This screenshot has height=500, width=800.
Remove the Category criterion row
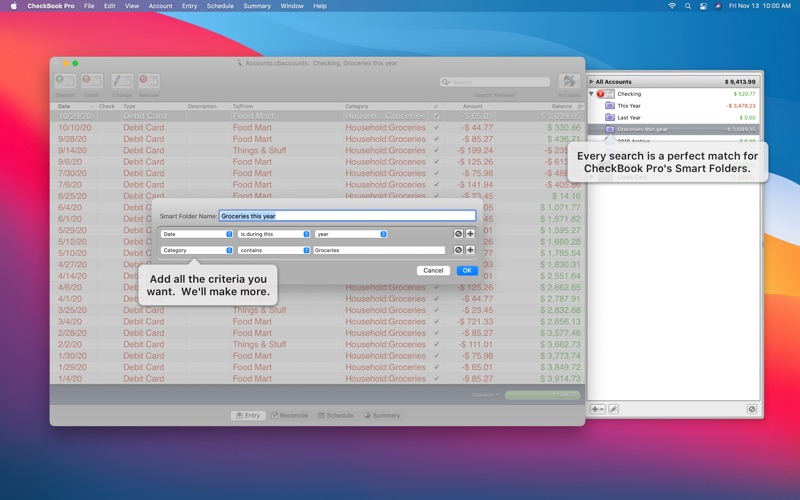point(458,250)
